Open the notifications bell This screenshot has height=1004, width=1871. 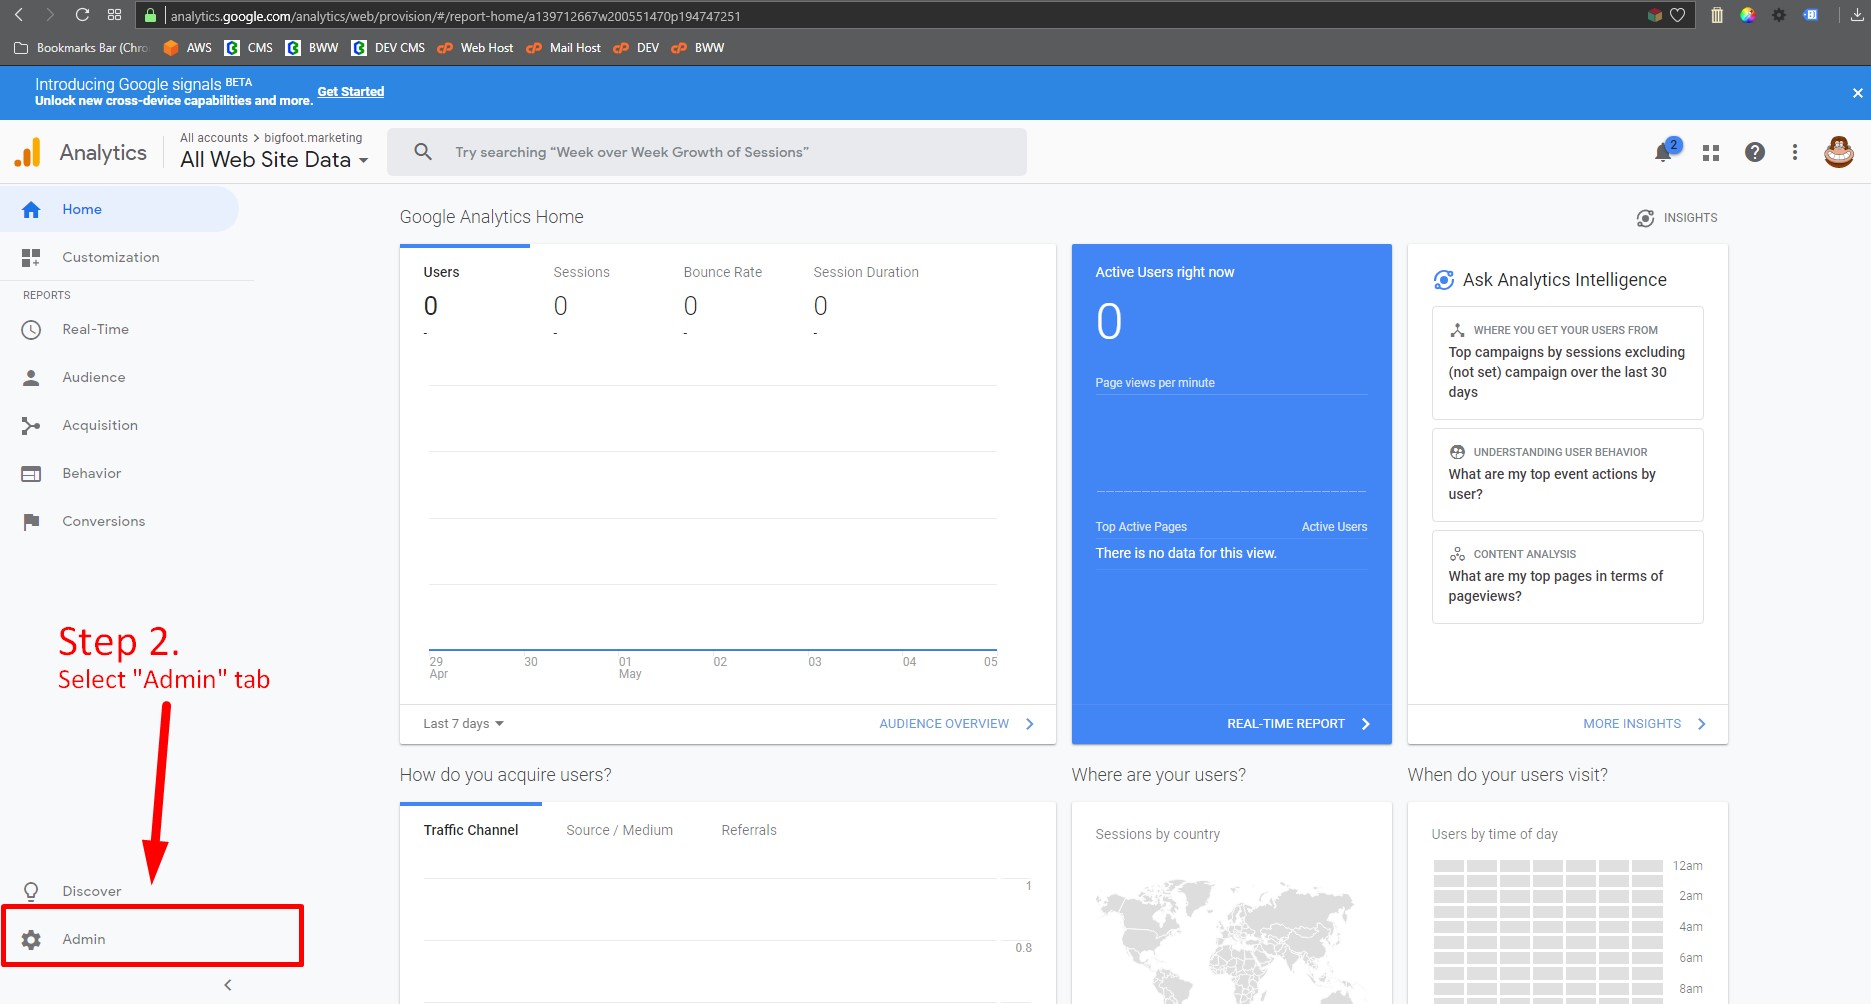pyautogui.click(x=1664, y=151)
